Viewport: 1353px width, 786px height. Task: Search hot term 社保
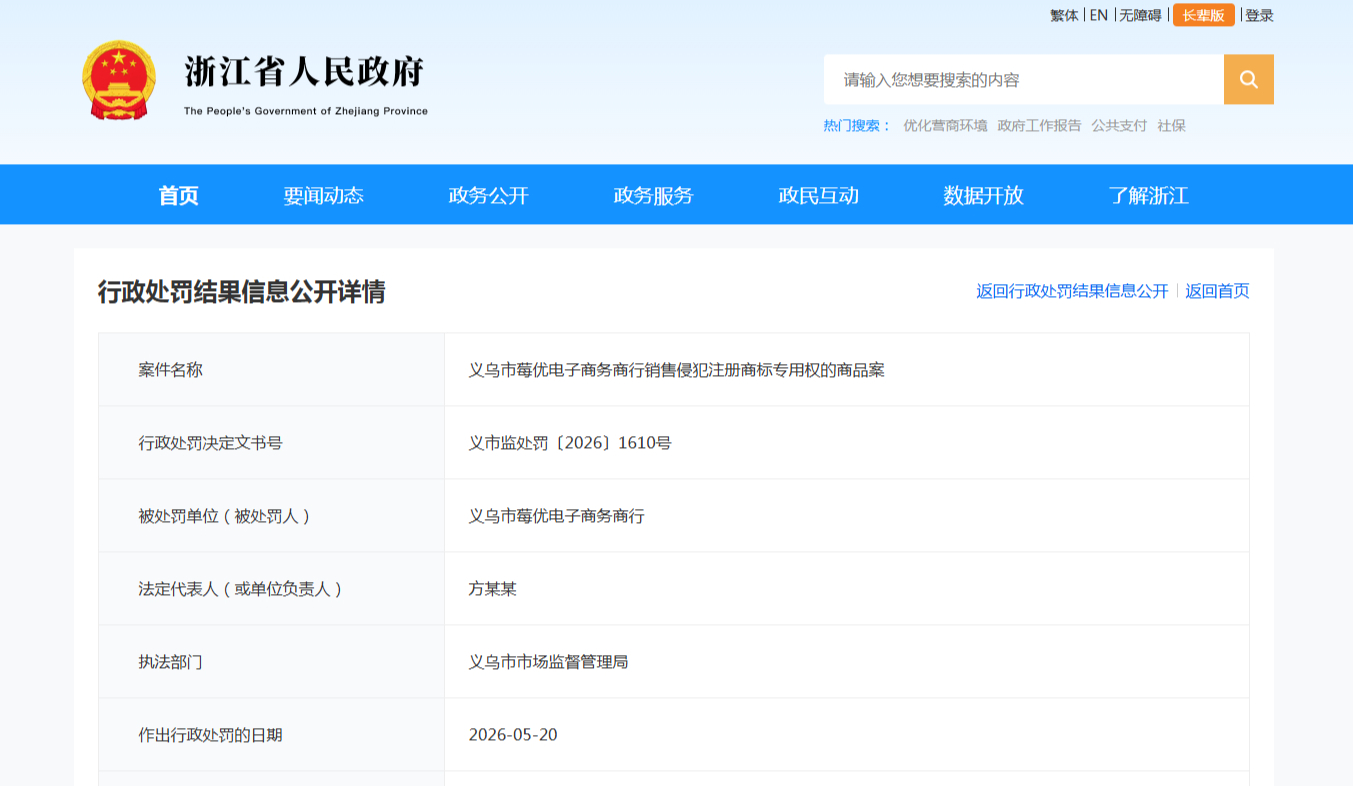(1171, 126)
